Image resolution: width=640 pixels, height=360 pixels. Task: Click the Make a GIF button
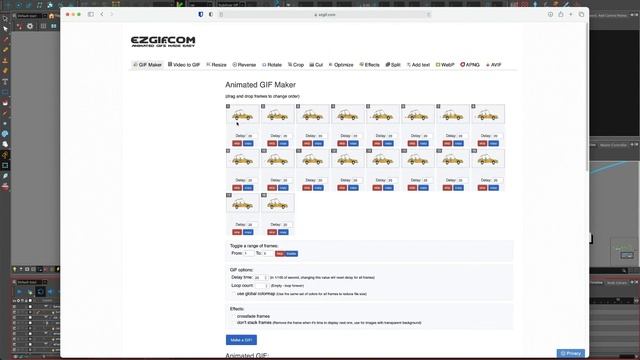(241, 340)
